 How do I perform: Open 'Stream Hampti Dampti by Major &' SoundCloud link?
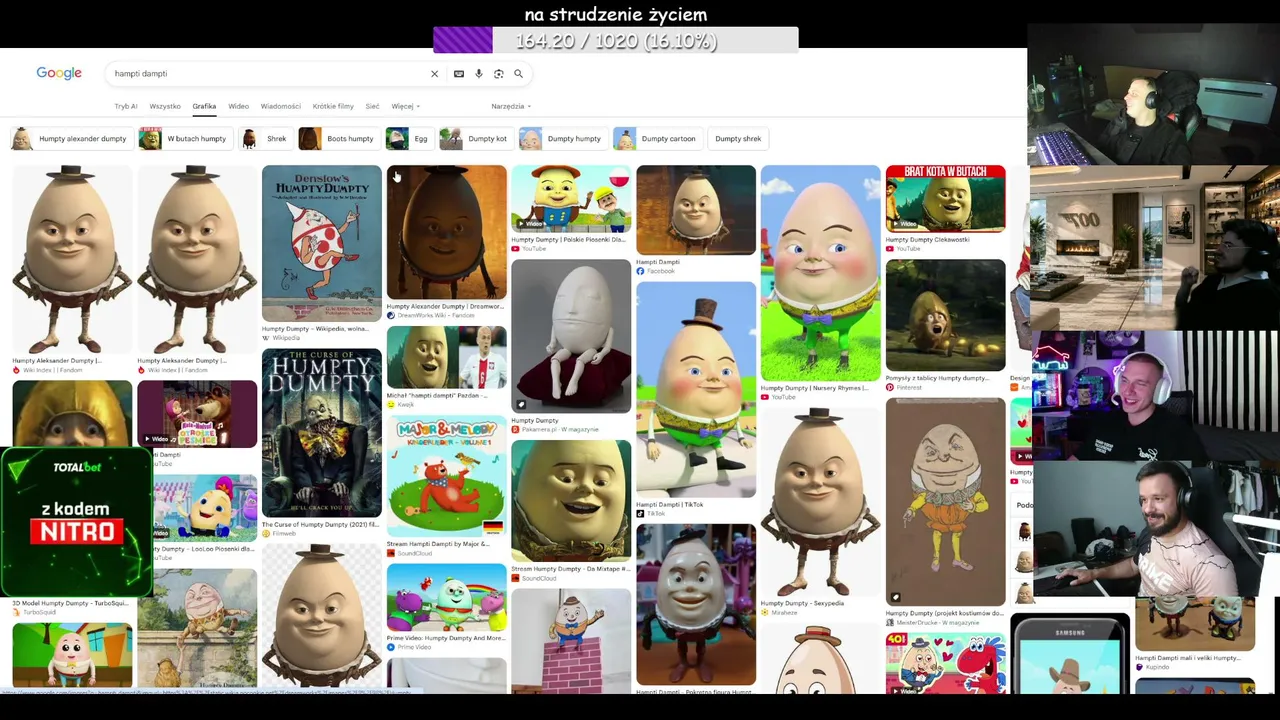[438, 544]
